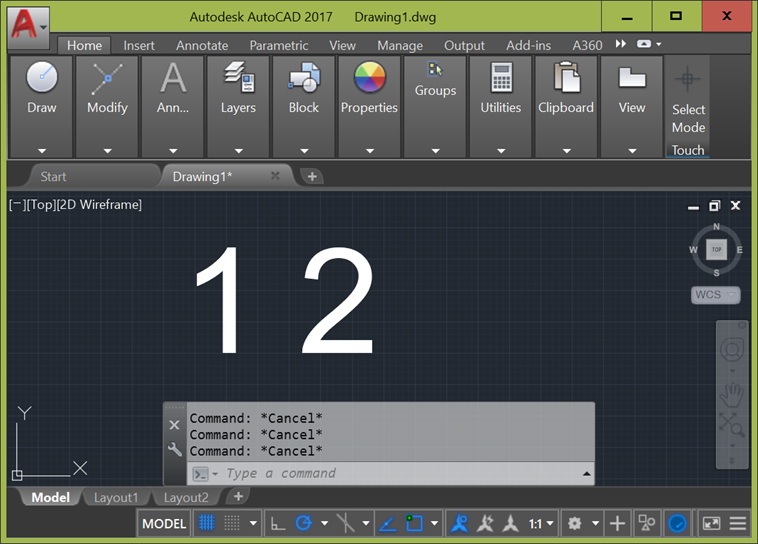758x544 pixels.
Task: Click the MODEL space button
Action: 164,523
